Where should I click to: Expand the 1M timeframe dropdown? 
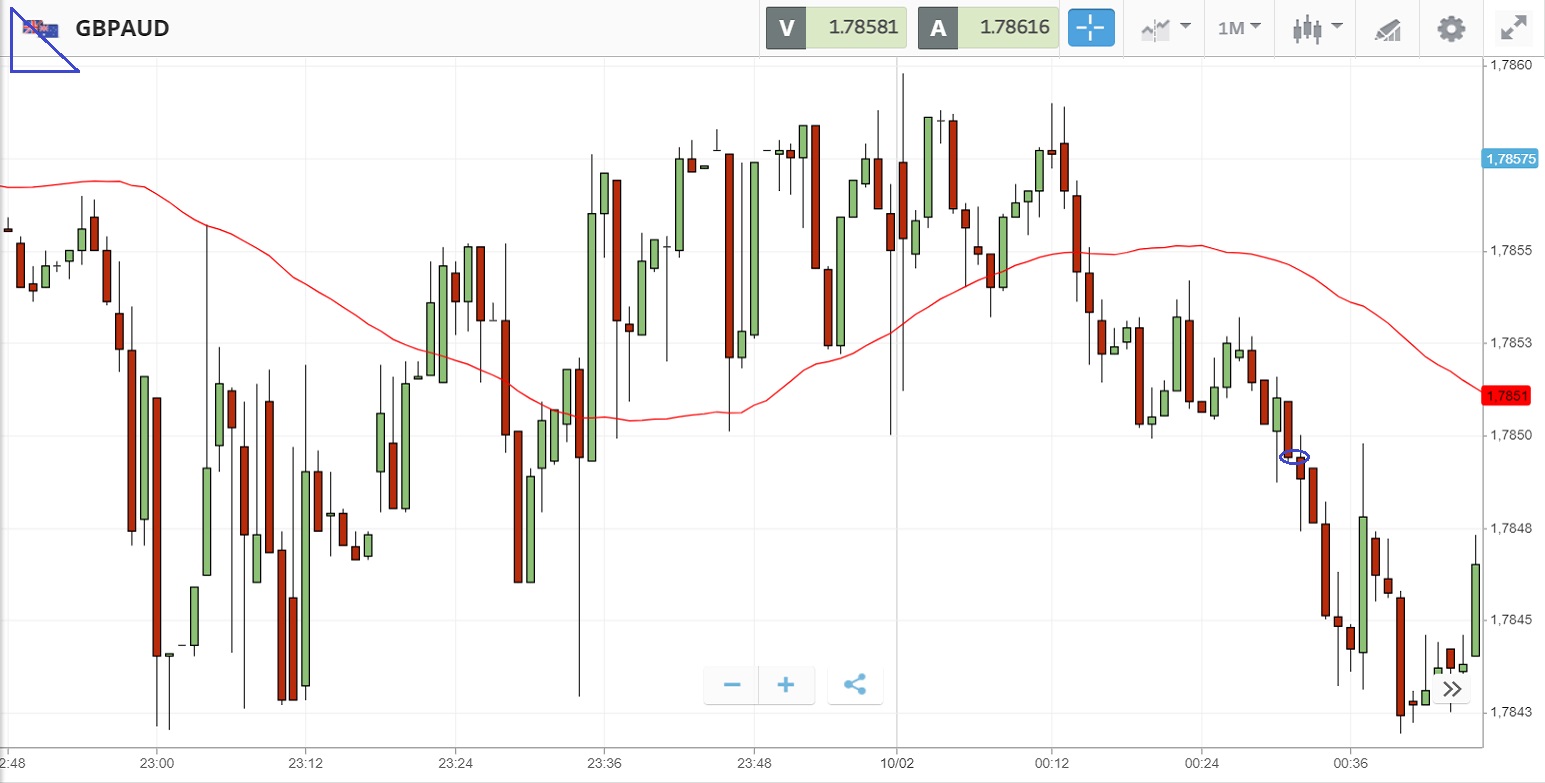(1239, 28)
